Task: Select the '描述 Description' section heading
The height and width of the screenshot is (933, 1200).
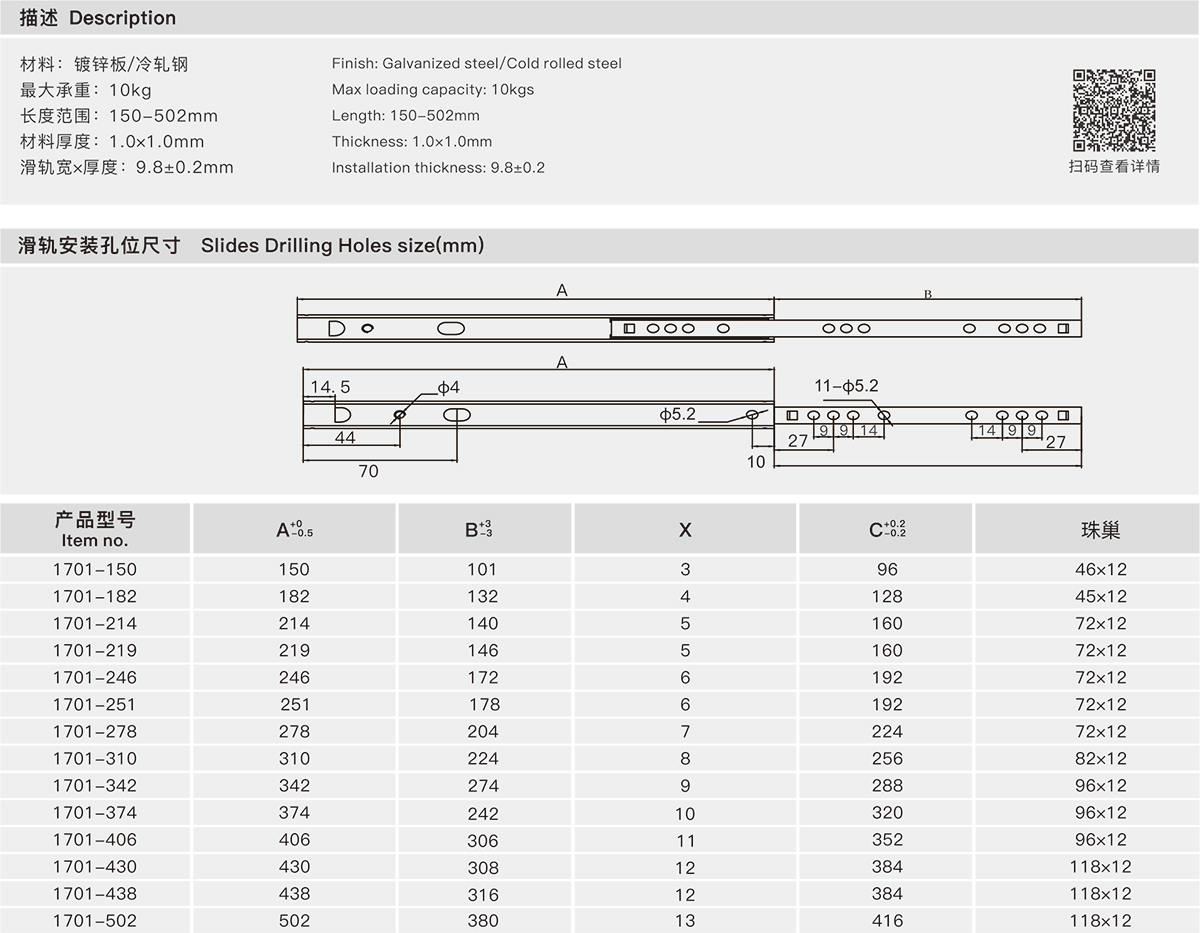Action: point(98,18)
